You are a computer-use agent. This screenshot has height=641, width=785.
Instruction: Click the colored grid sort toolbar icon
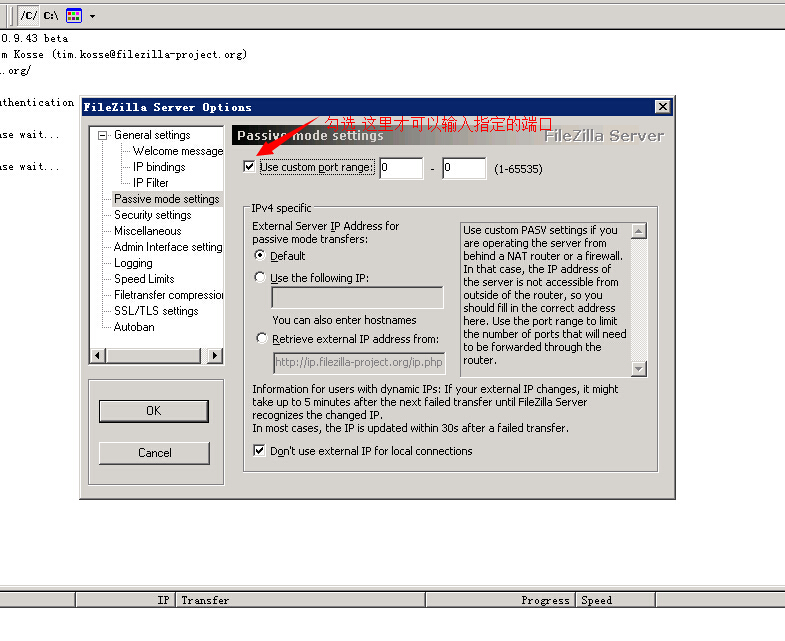point(74,16)
